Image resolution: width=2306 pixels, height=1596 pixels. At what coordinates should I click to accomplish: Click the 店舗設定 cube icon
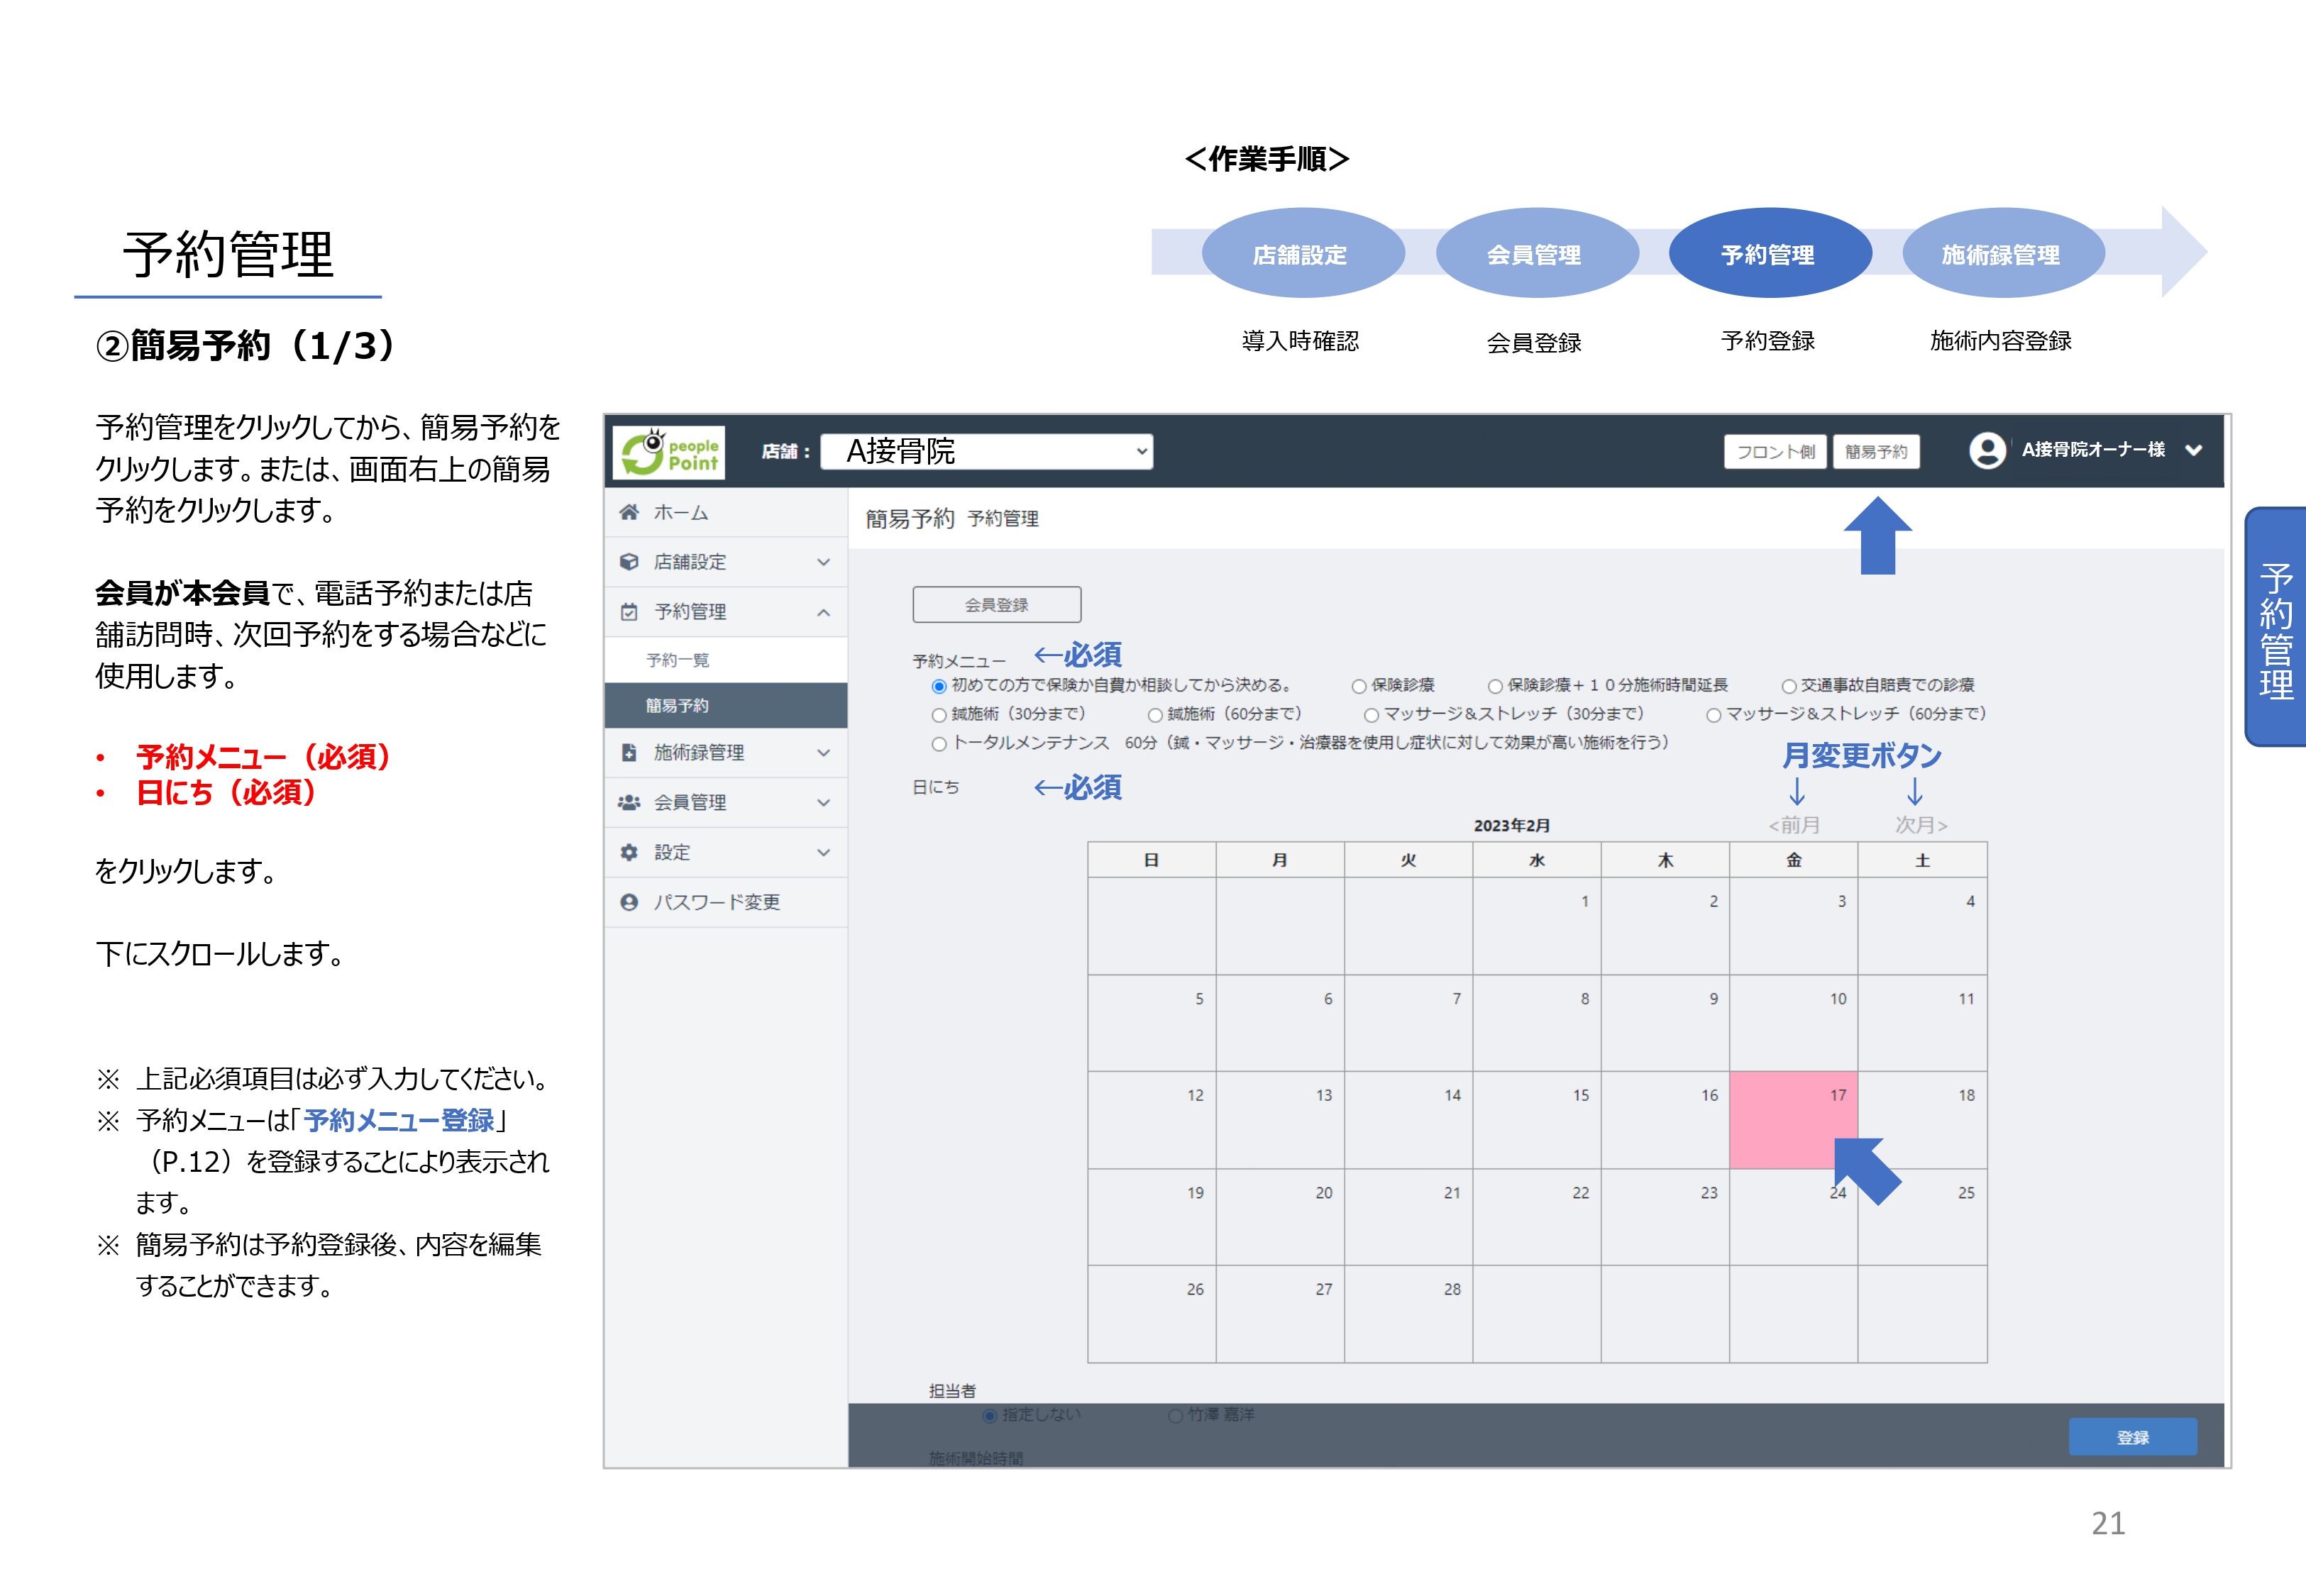629,562
